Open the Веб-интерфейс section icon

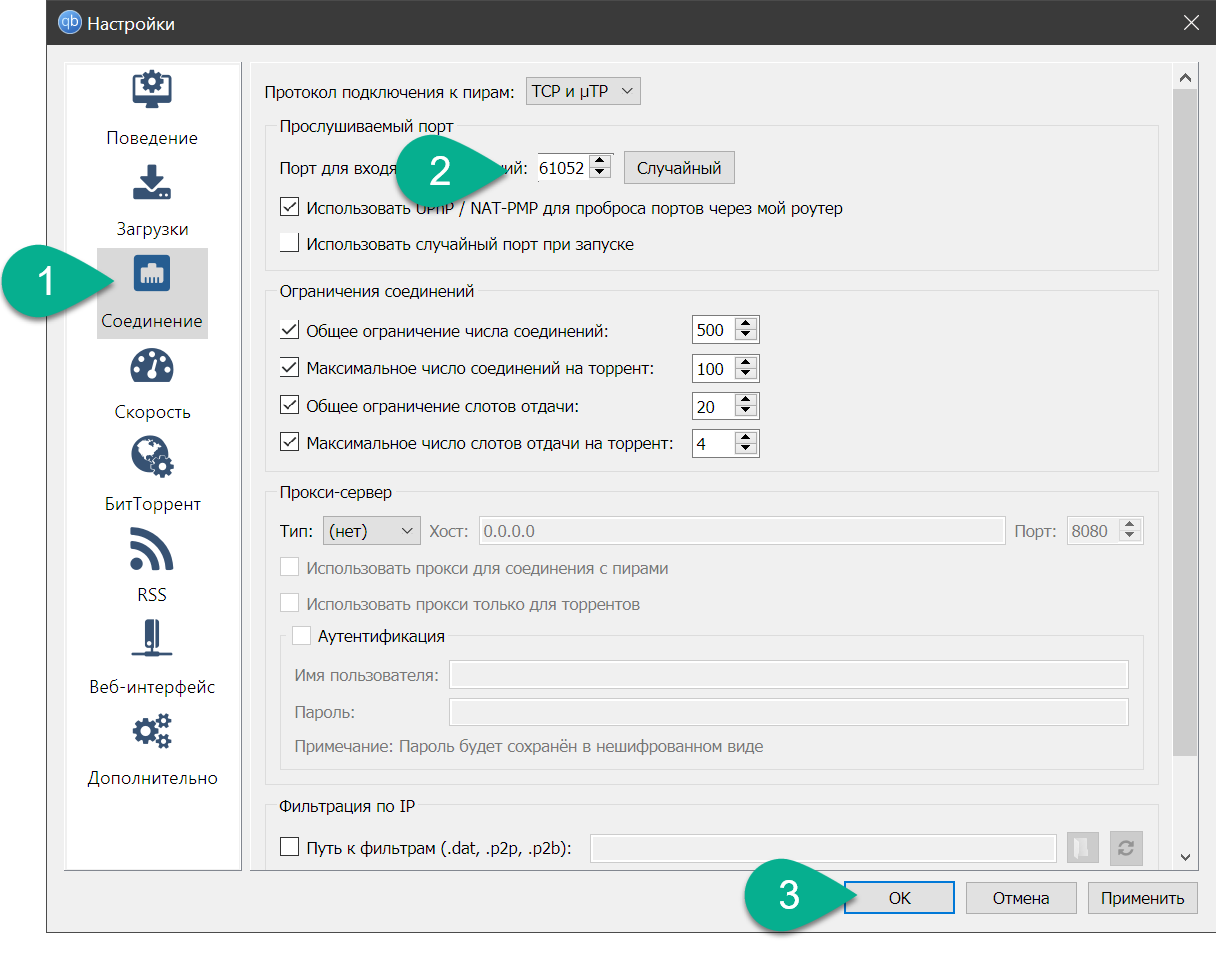tap(152, 640)
